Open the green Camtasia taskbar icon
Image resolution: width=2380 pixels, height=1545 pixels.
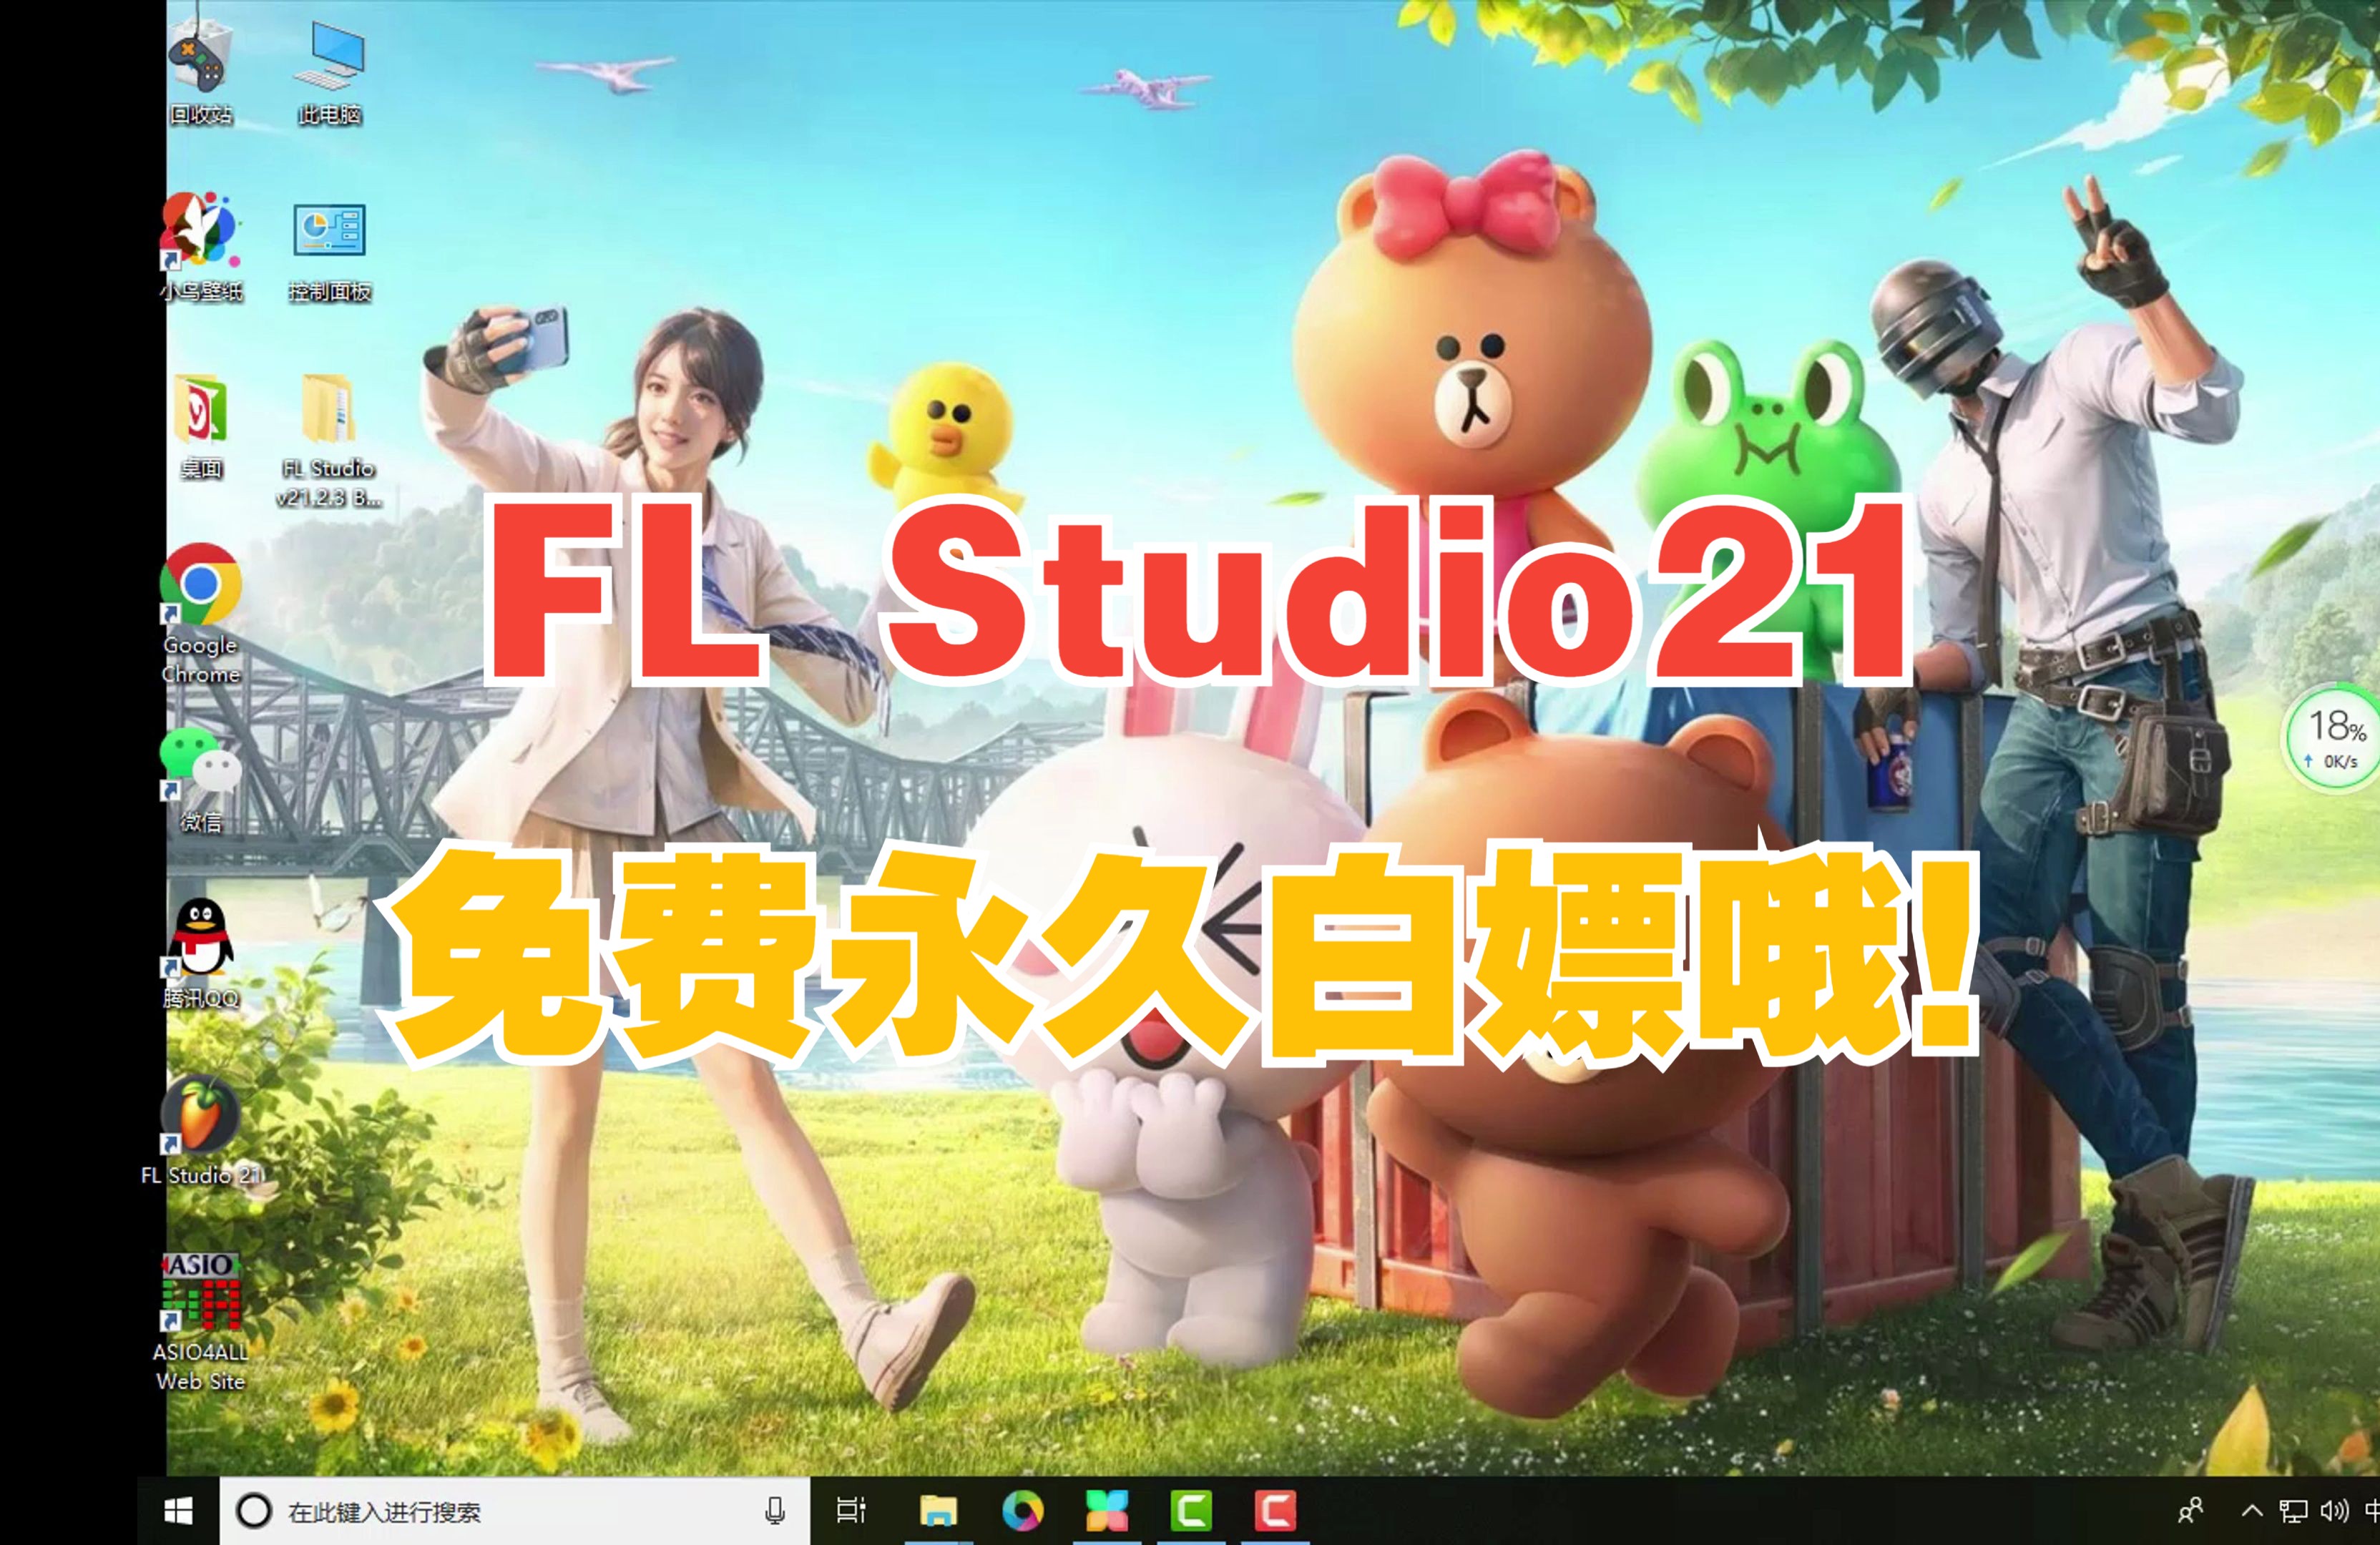(1191, 1511)
